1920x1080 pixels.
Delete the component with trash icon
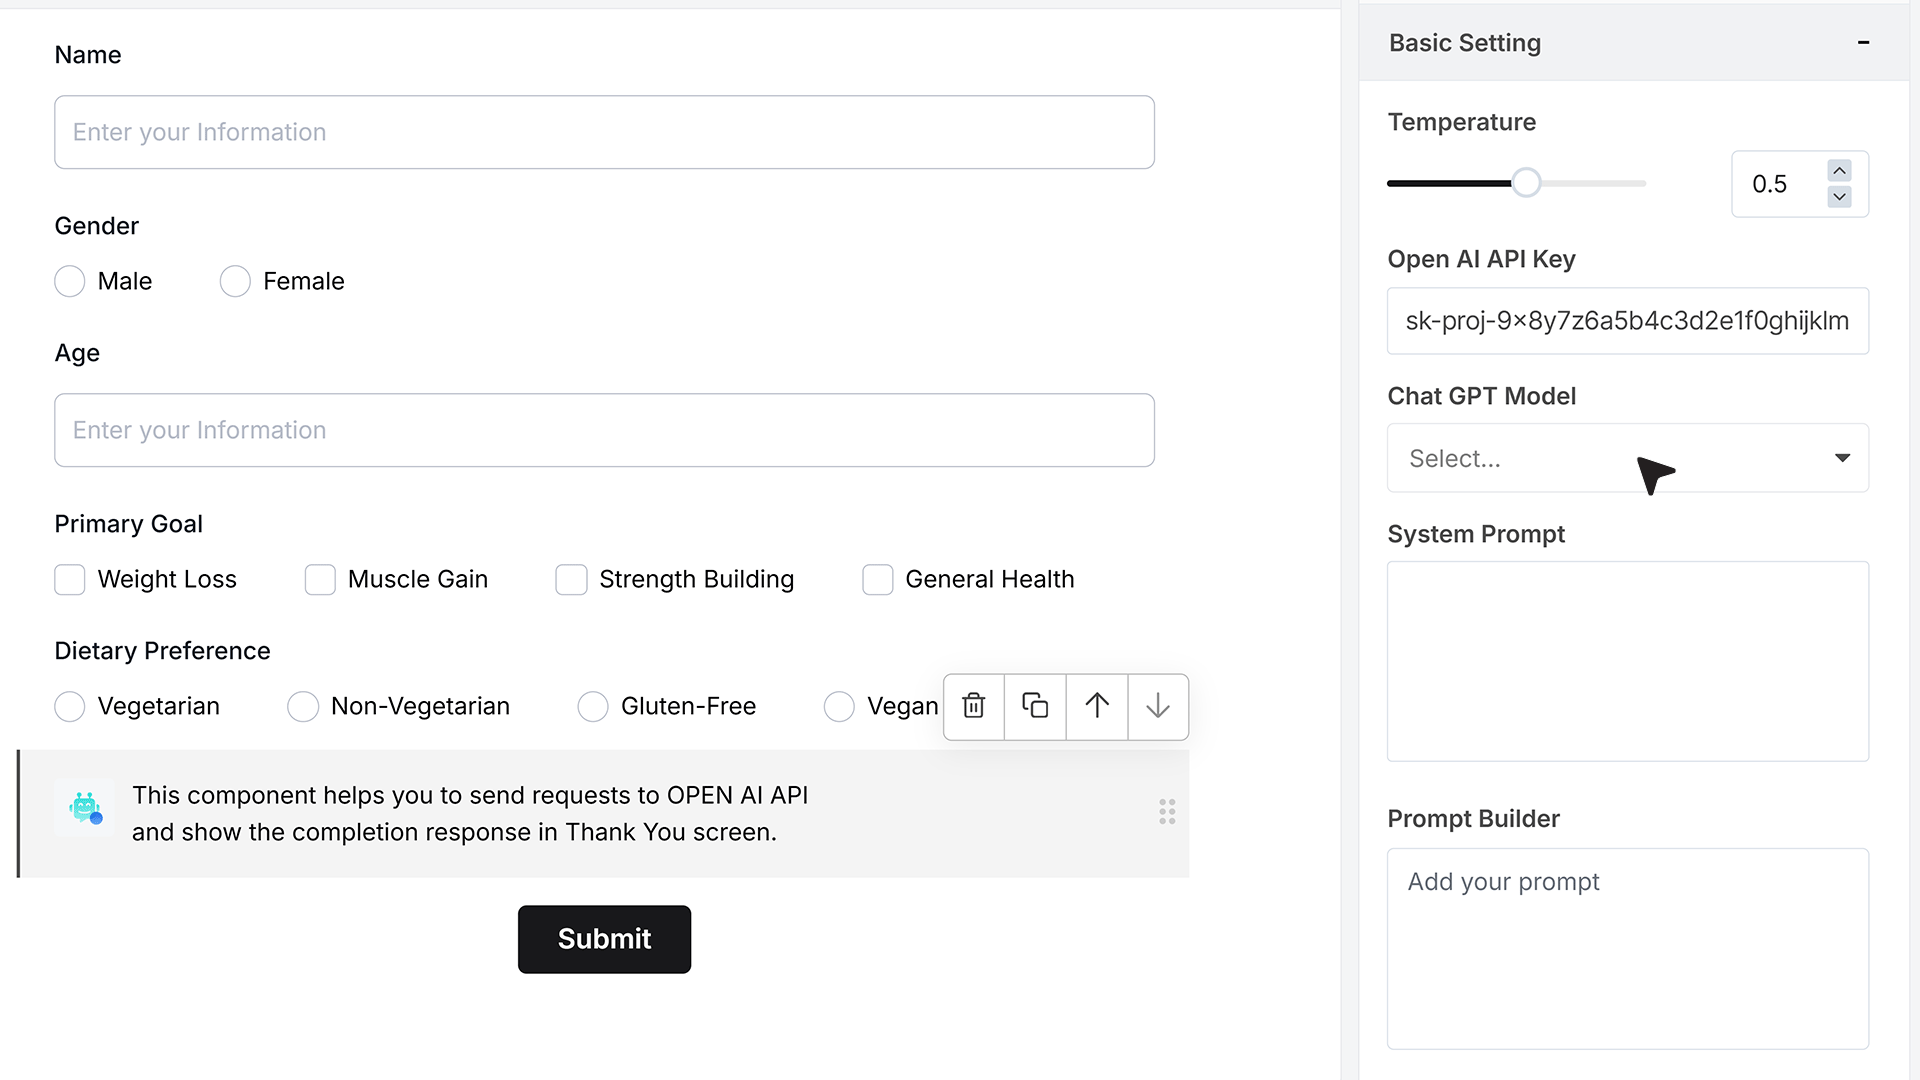[x=973, y=706]
